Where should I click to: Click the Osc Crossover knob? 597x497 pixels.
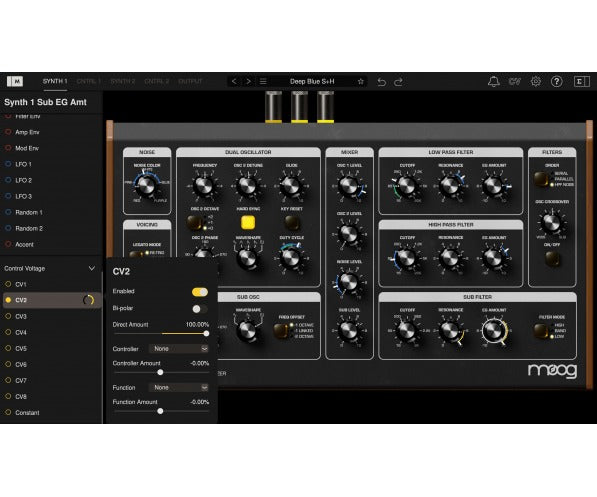pos(551,222)
